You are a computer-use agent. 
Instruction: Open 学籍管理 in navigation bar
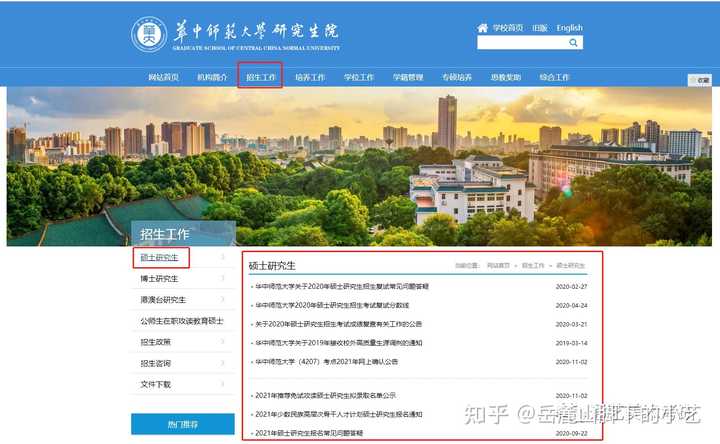[408, 77]
